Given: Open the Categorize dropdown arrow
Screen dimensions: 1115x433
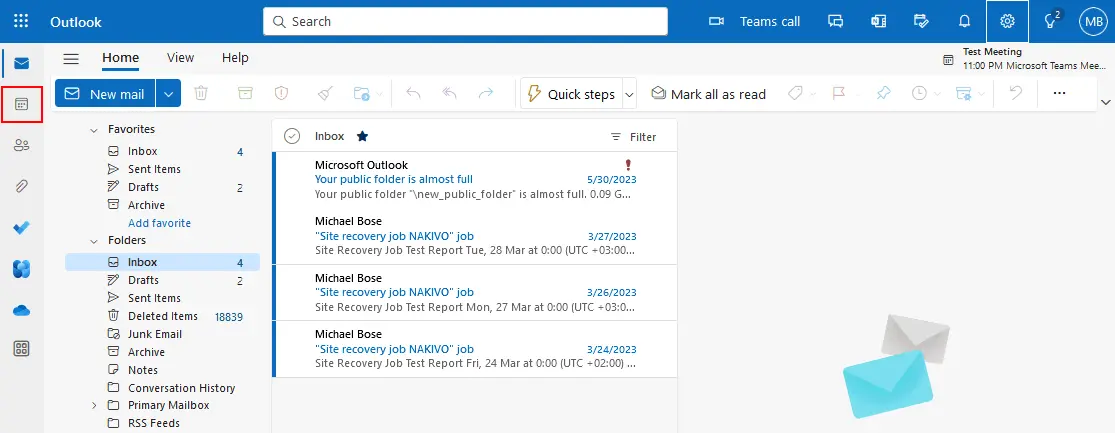Looking at the screenshot, I should 813,95.
